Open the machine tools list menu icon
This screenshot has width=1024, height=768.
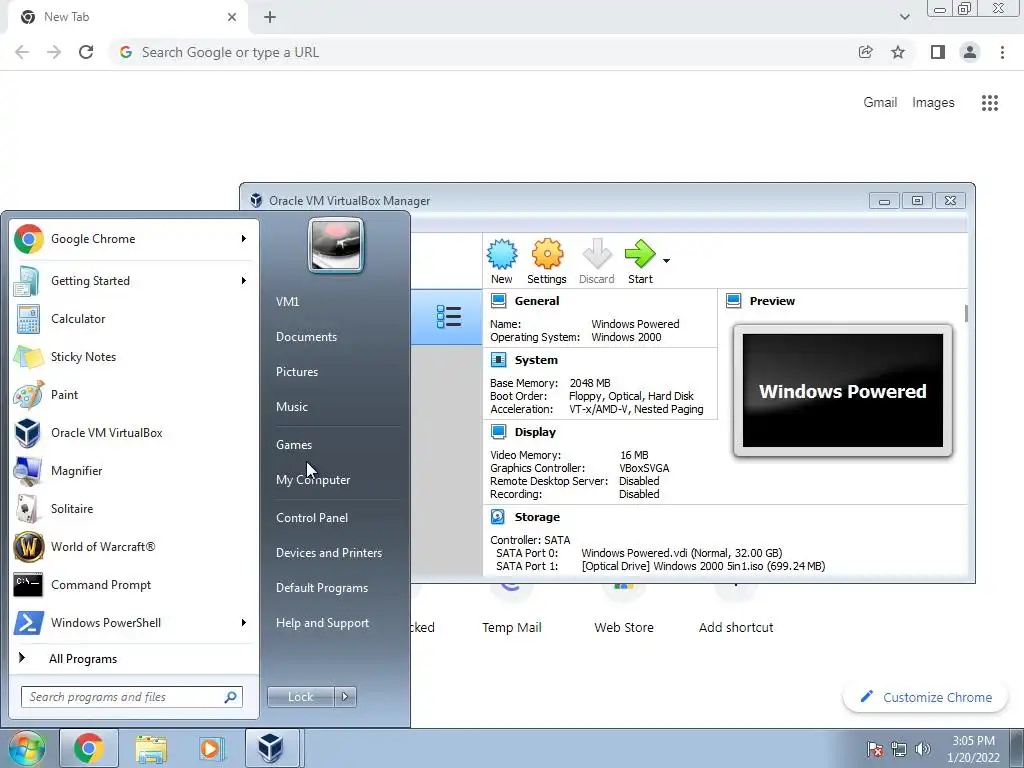[x=449, y=317]
